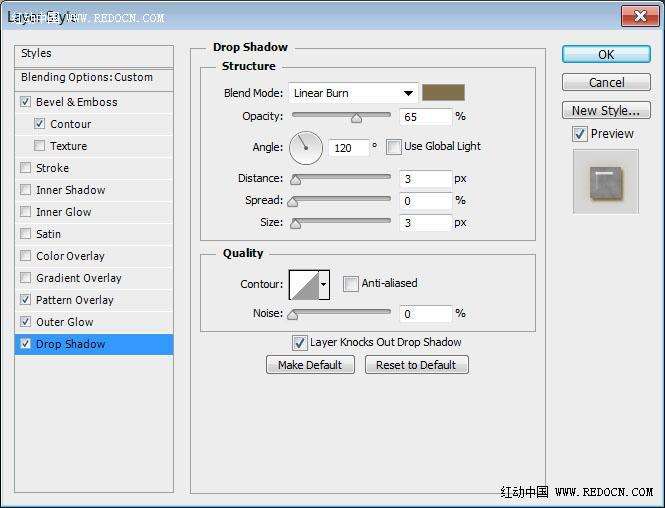
Task: Select the Inner Shadow style row
Action: pos(94,190)
